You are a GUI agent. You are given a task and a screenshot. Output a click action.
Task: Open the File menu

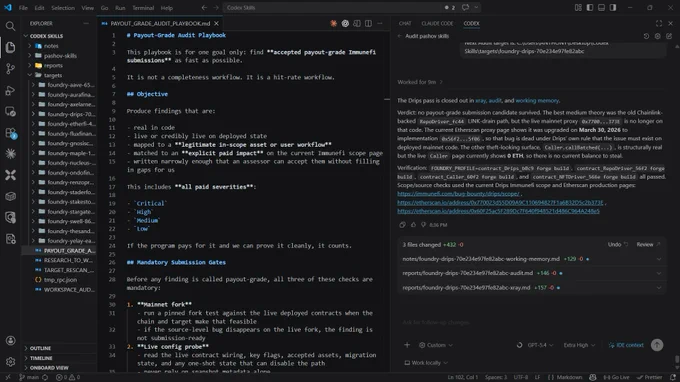click(x=23, y=8)
